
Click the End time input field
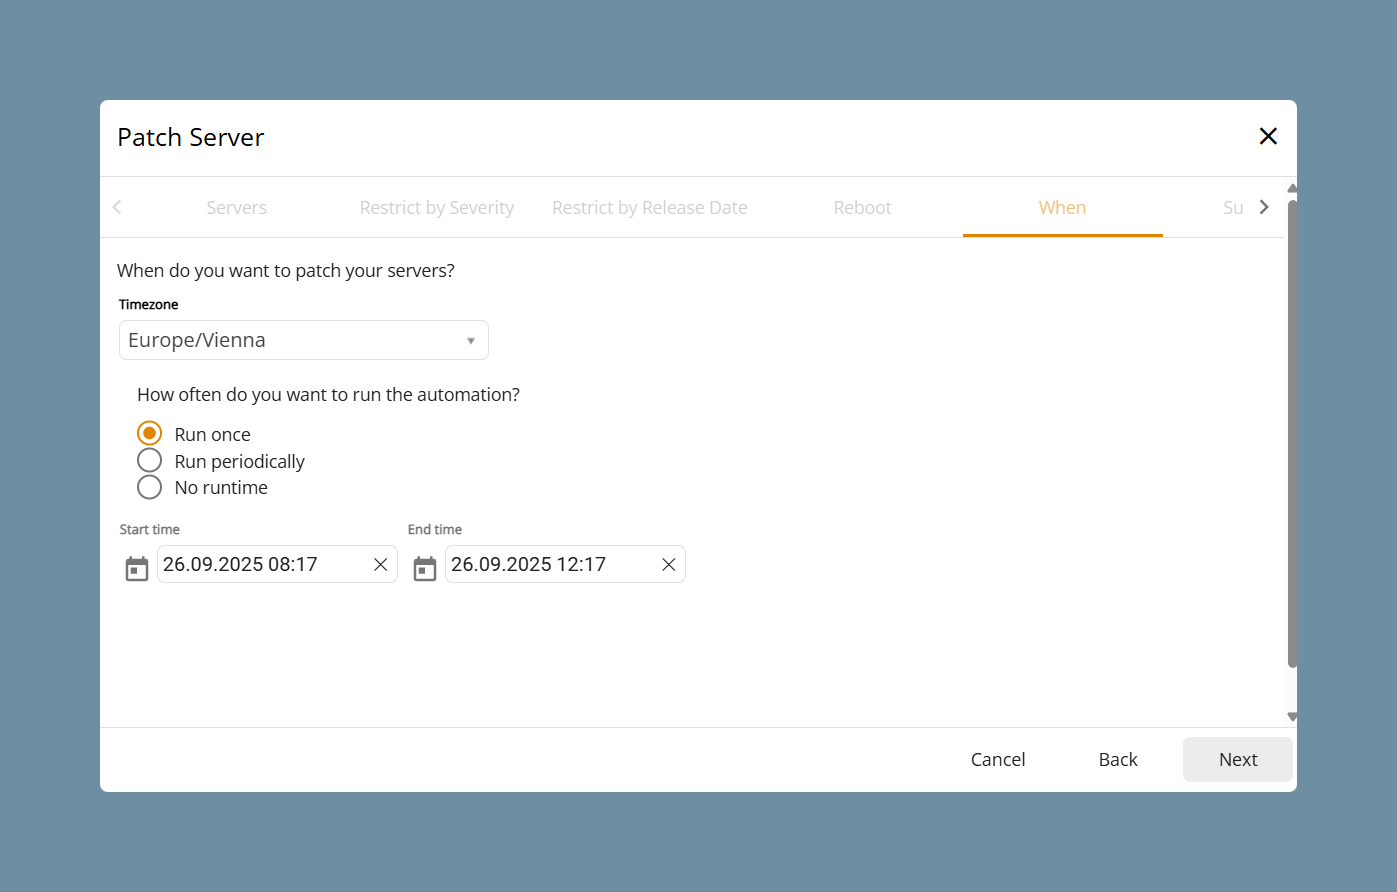pos(565,564)
